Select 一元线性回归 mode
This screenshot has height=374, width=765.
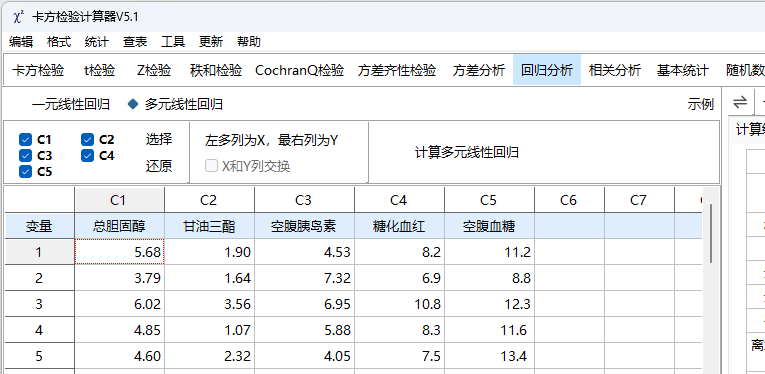71,104
